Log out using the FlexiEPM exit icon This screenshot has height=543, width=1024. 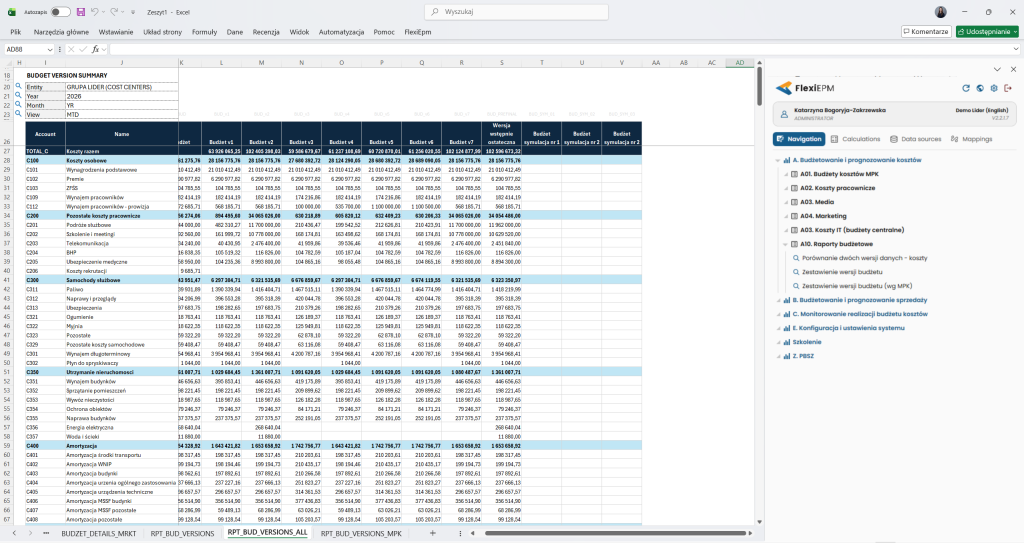point(1008,88)
